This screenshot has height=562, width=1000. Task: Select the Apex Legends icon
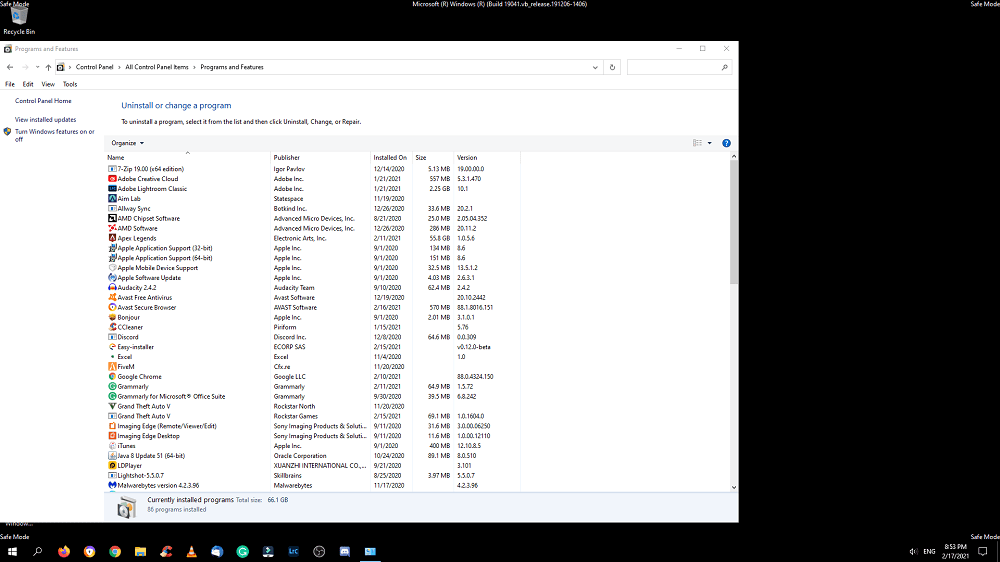coord(112,238)
